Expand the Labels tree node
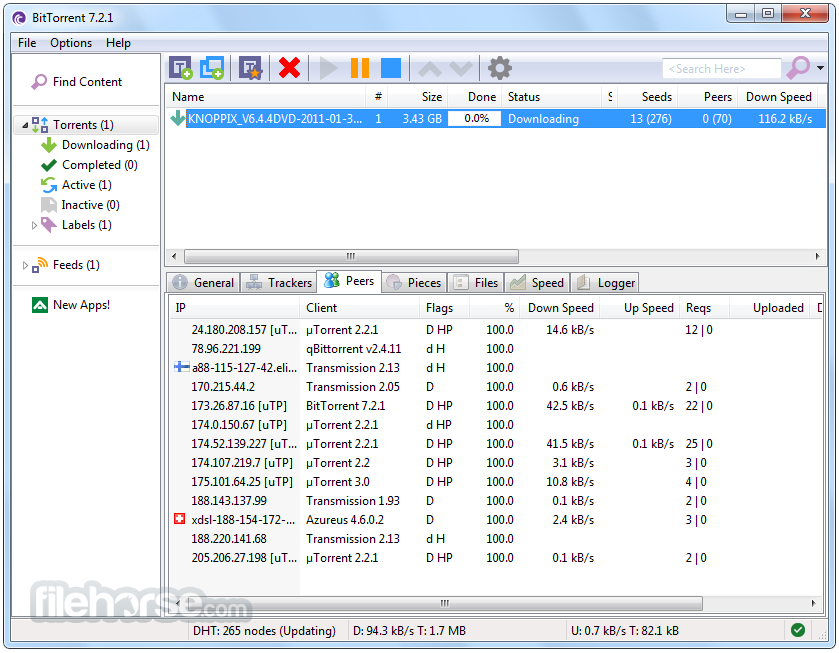Viewport: 839px width, 653px height. (34, 225)
